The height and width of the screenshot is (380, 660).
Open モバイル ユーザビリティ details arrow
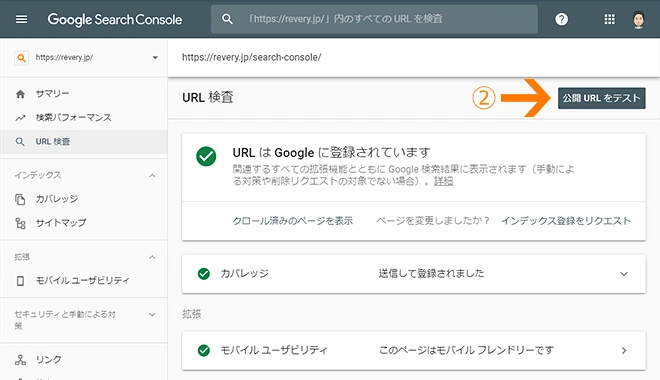[x=624, y=350]
